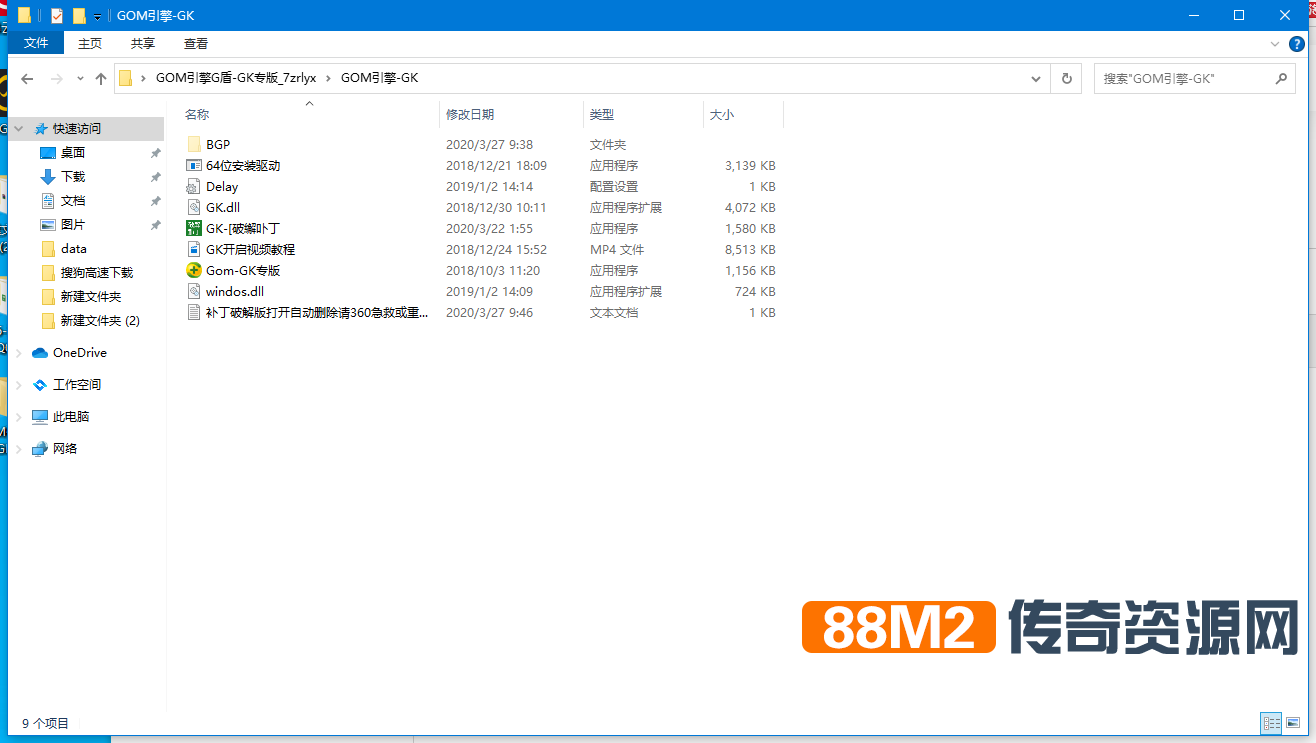Open the Help question mark icon
The image size is (1316, 743).
tap(1297, 44)
